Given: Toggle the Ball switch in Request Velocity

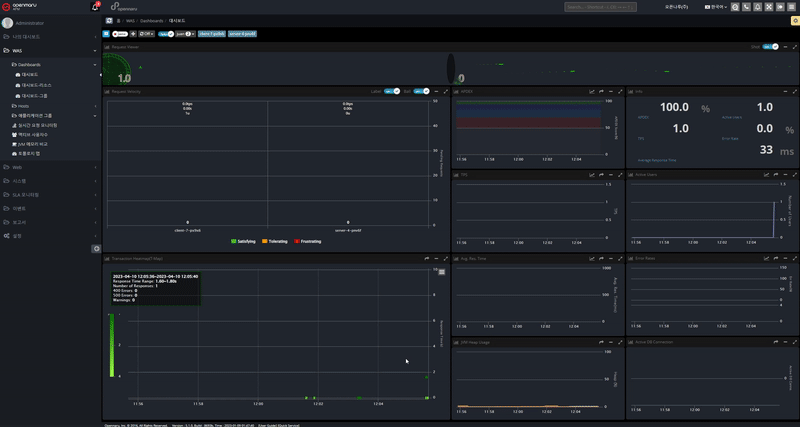Looking at the screenshot, I should point(420,91).
